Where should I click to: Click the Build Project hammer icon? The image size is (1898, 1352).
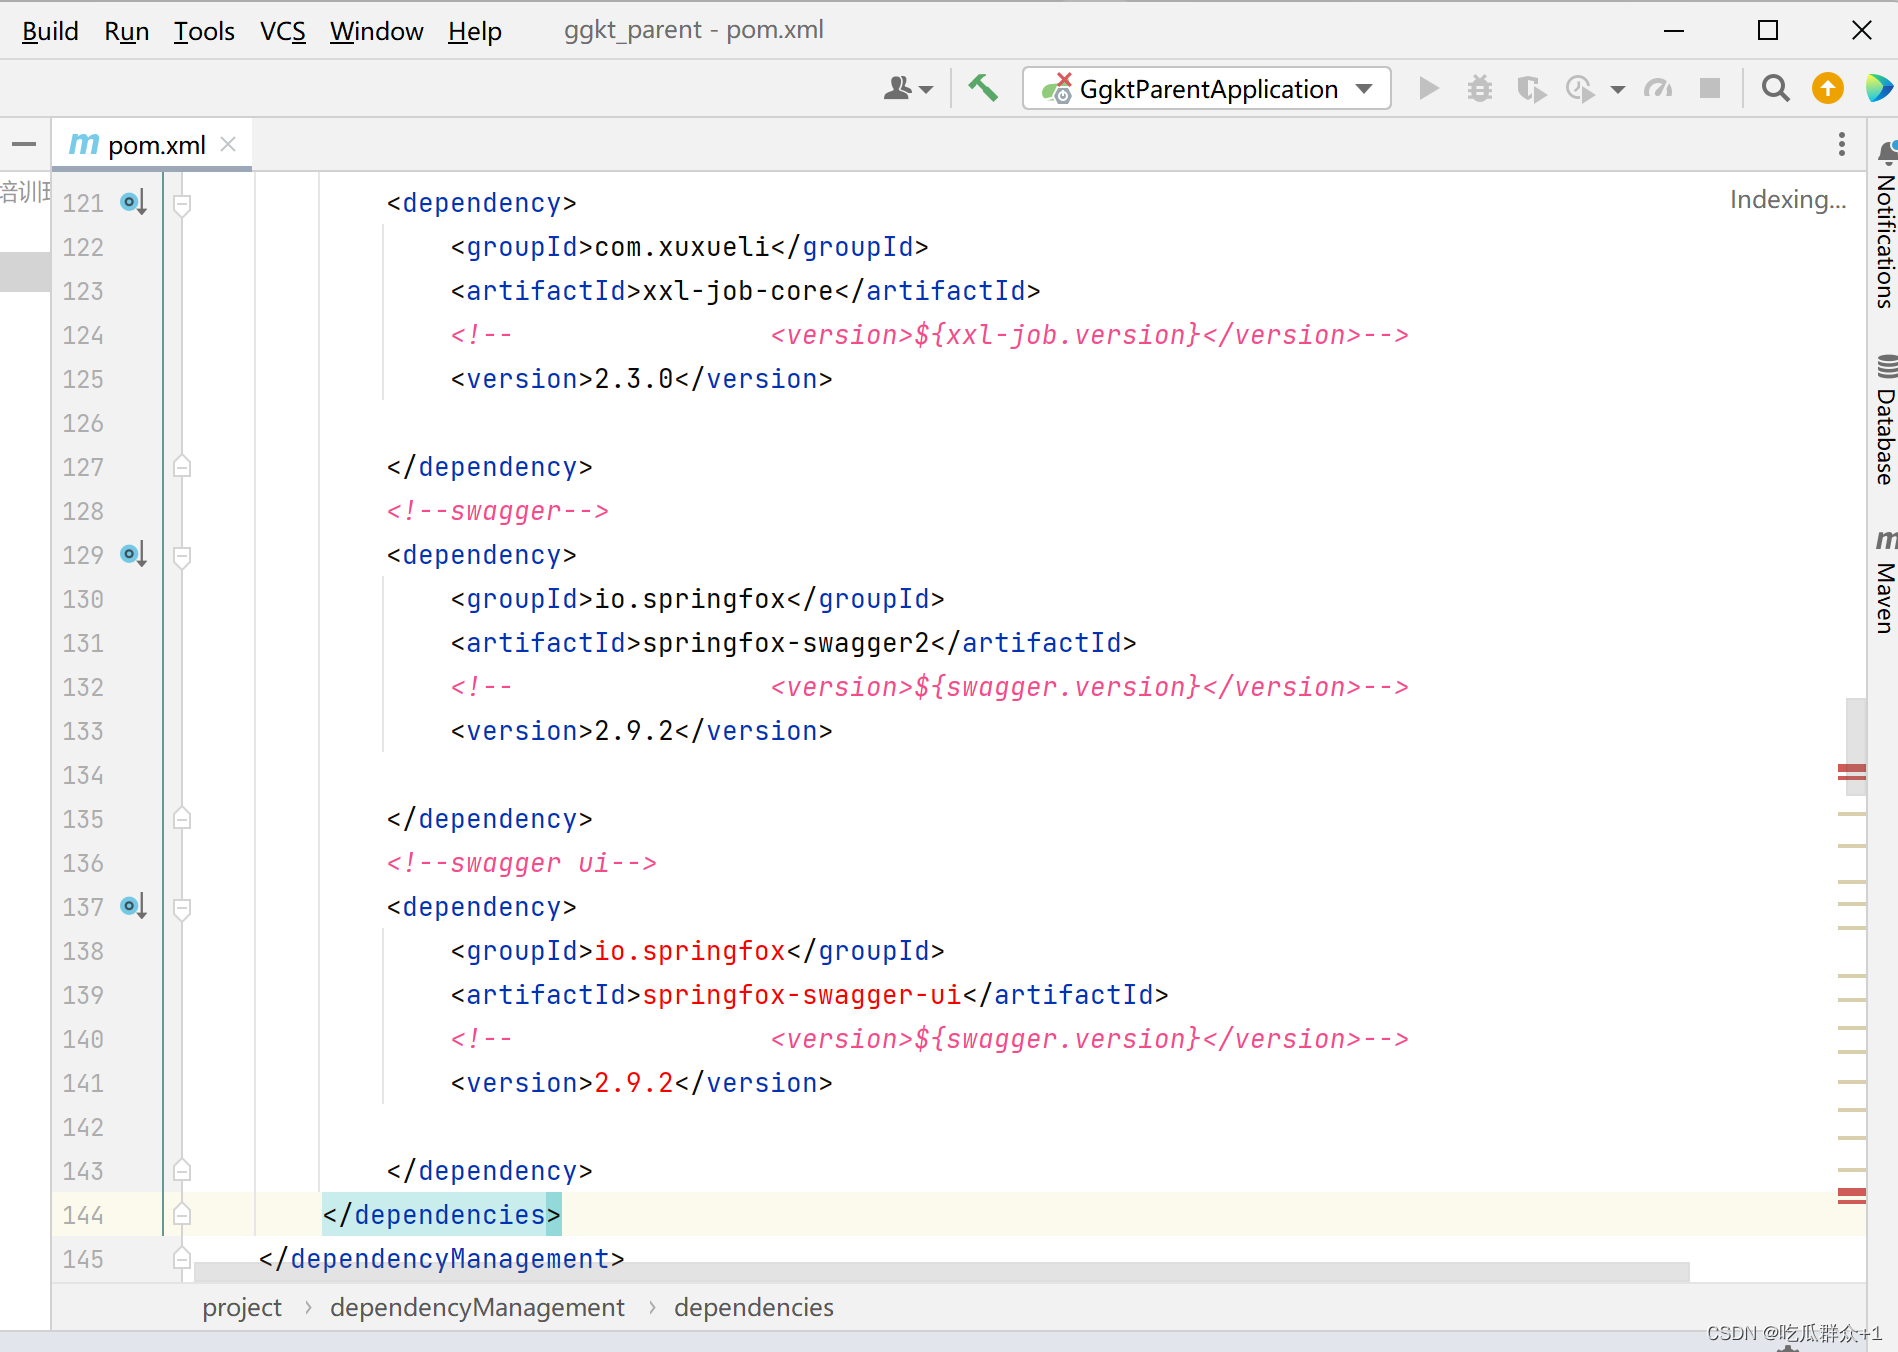coord(983,89)
